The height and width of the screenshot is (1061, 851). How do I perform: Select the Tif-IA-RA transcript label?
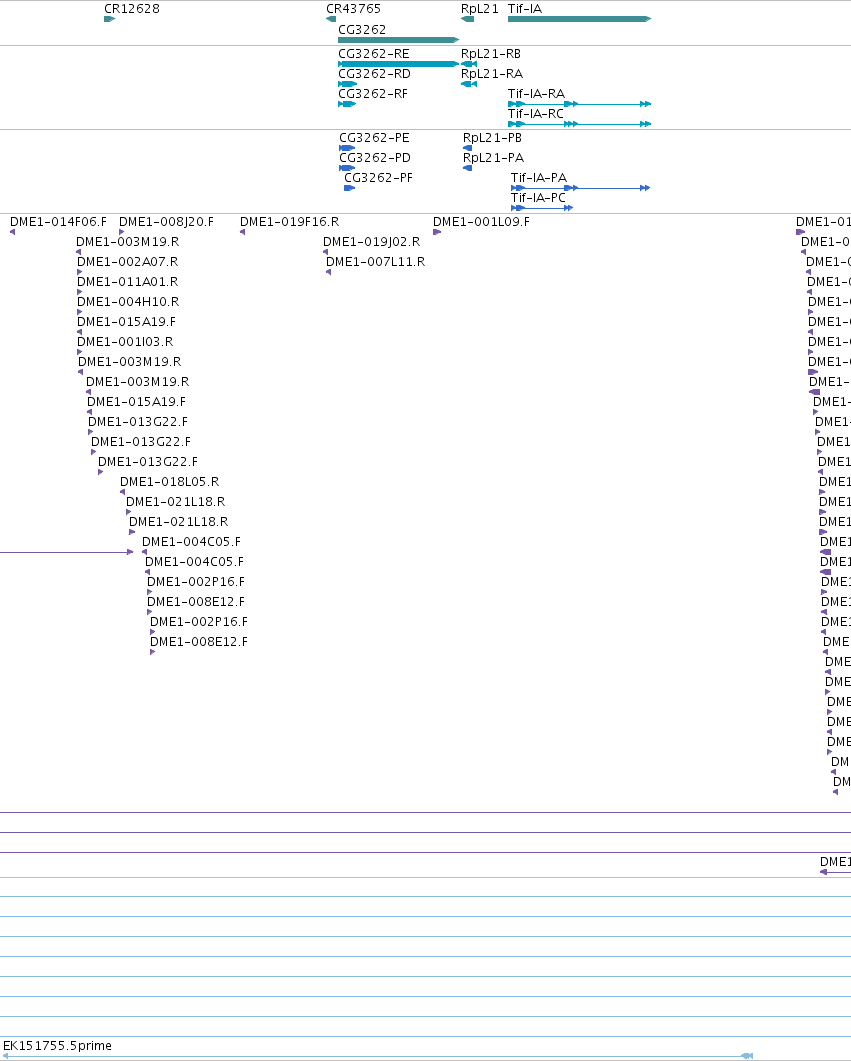point(536,93)
